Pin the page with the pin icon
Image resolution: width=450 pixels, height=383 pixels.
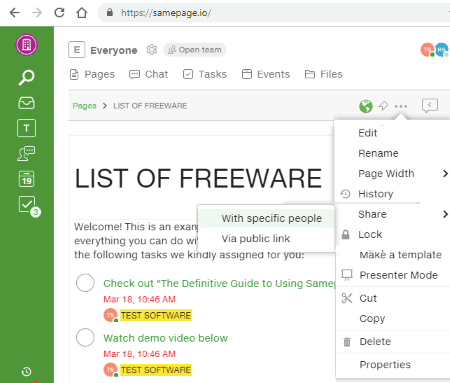pos(383,106)
